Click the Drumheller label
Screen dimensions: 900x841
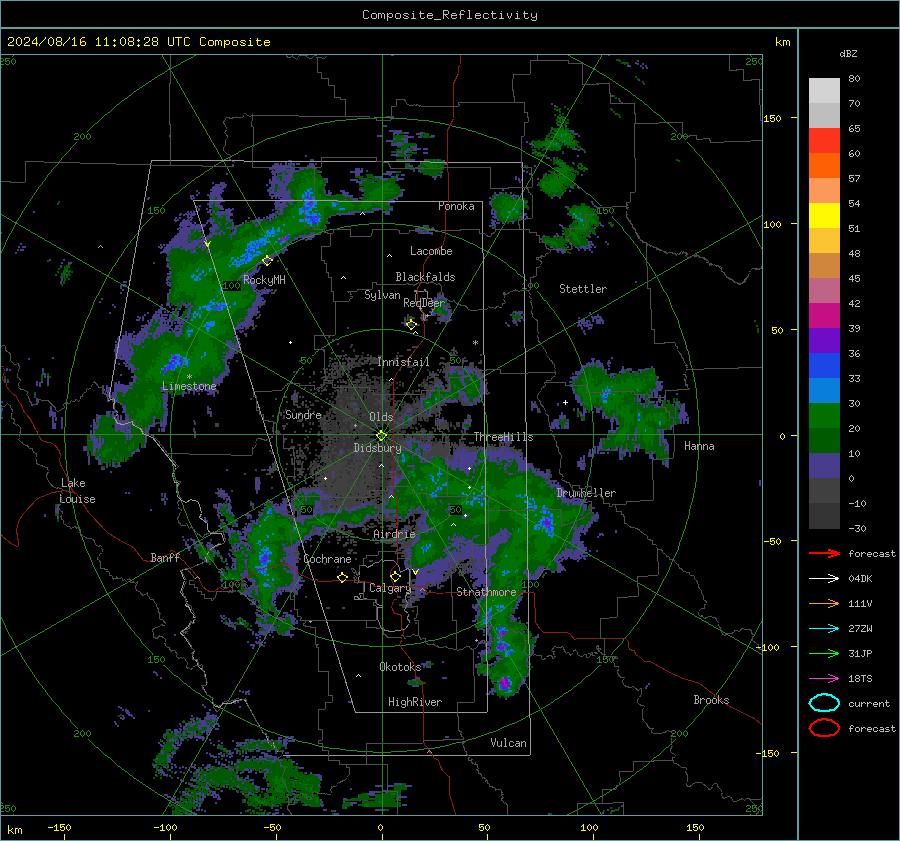(586, 493)
